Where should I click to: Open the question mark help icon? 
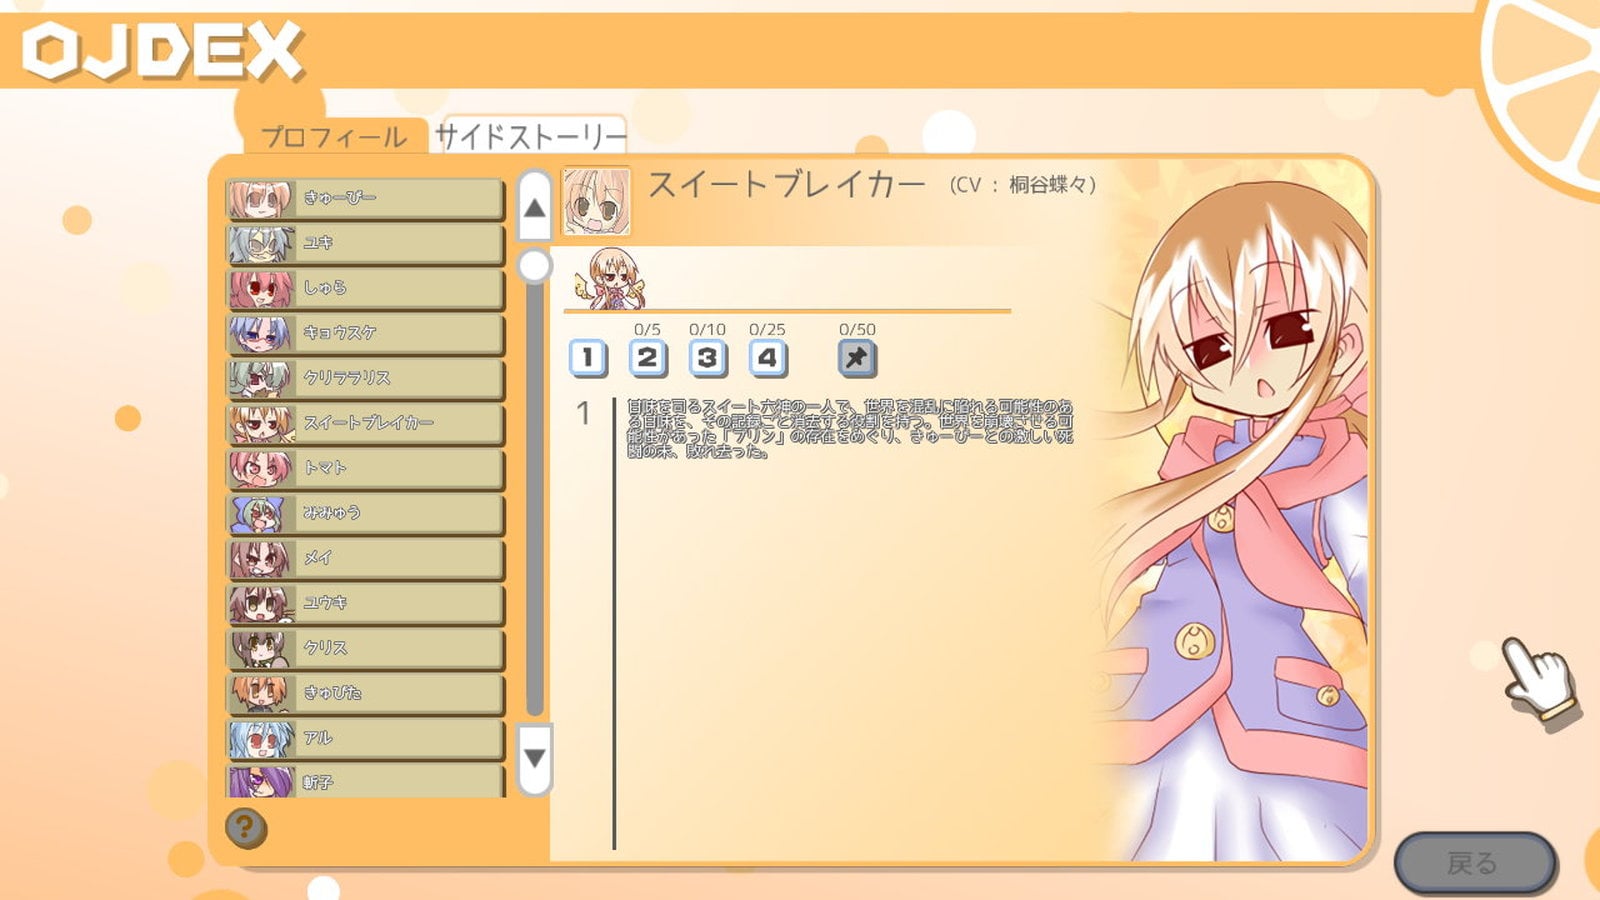coord(246,828)
